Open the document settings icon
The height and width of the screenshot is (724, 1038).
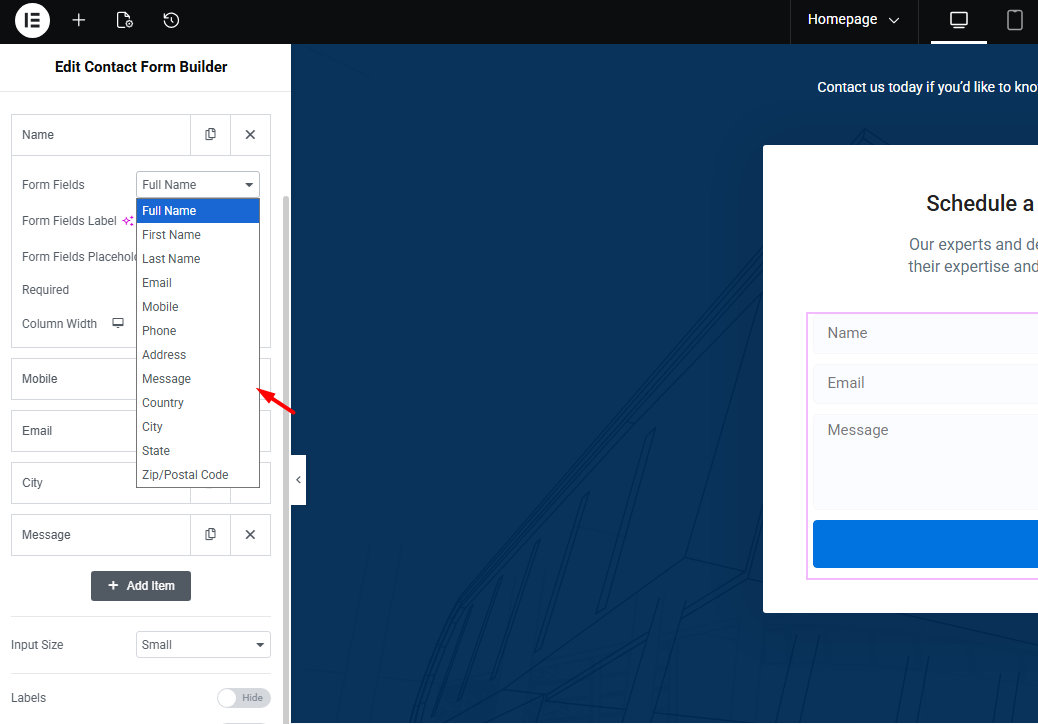click(124, 20)
